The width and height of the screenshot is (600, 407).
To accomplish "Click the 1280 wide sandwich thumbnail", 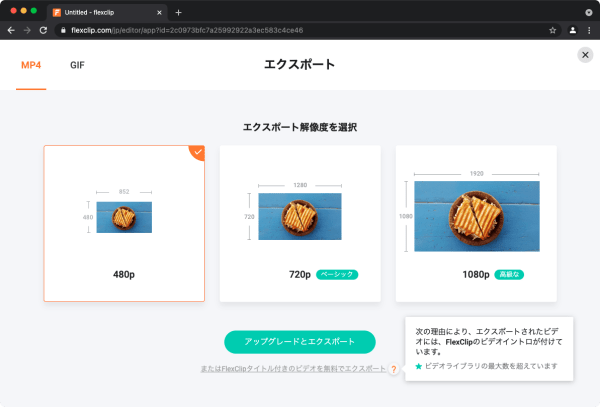I will click(300, 217).
